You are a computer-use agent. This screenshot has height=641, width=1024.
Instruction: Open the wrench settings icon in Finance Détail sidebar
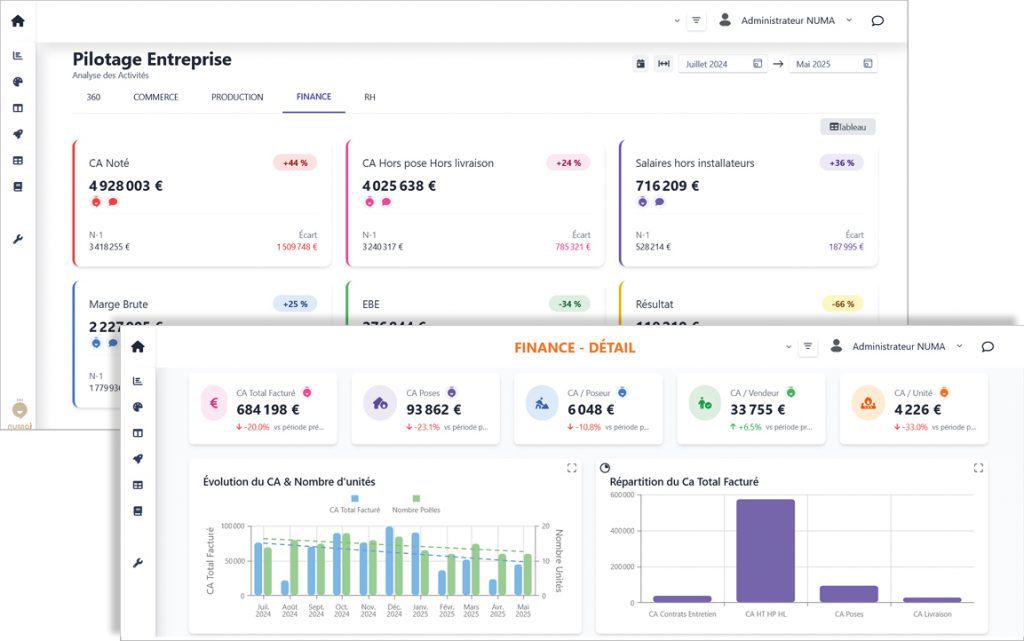click(138, 563)
